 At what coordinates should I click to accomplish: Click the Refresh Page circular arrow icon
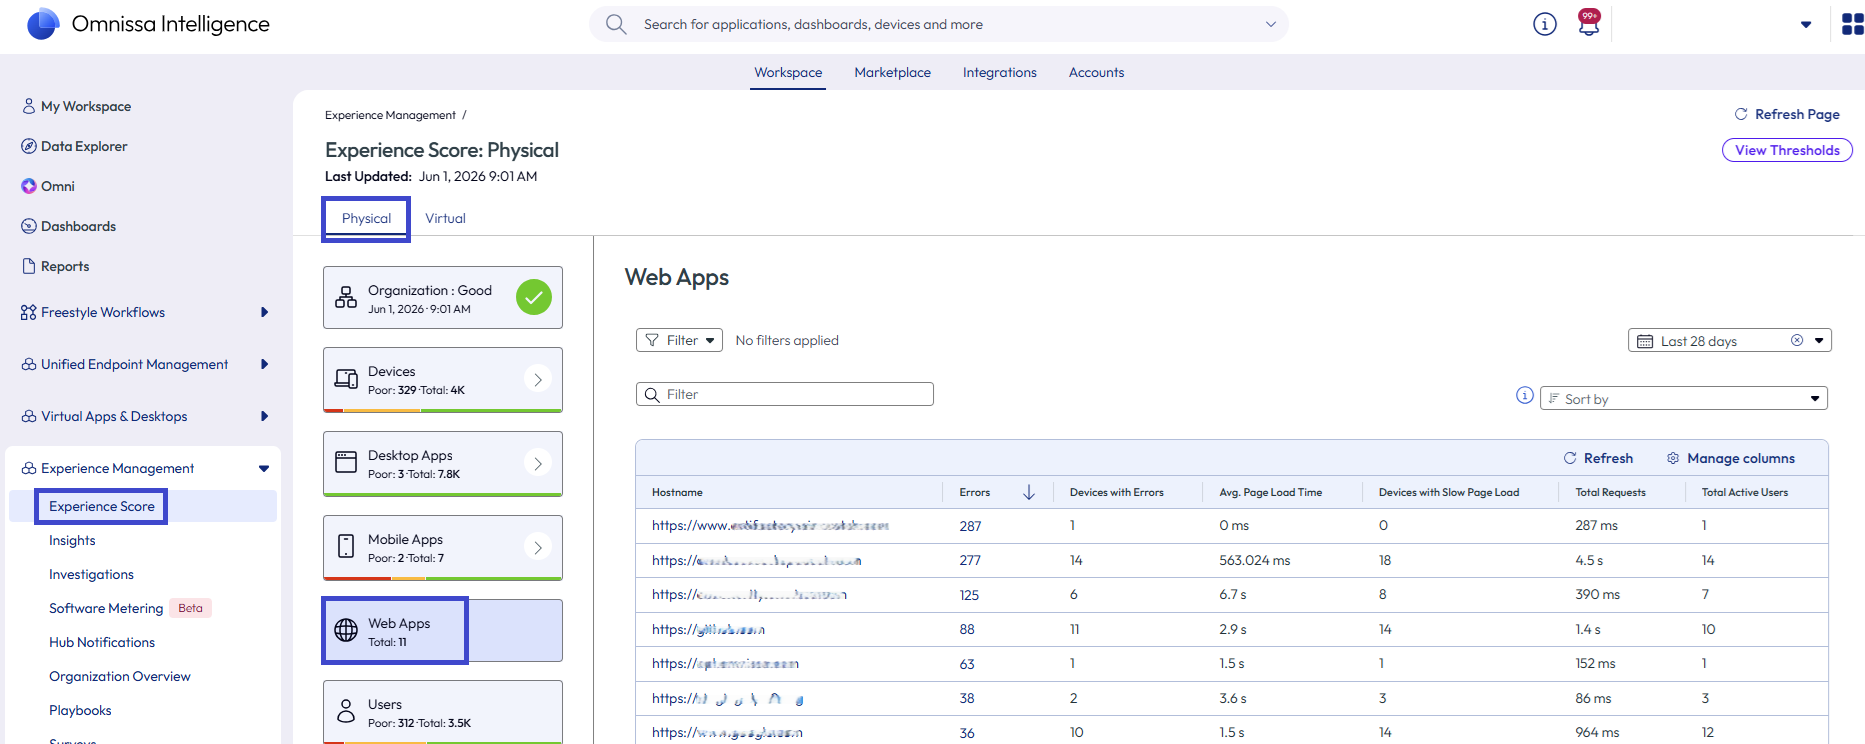[x=1741, y=114]
